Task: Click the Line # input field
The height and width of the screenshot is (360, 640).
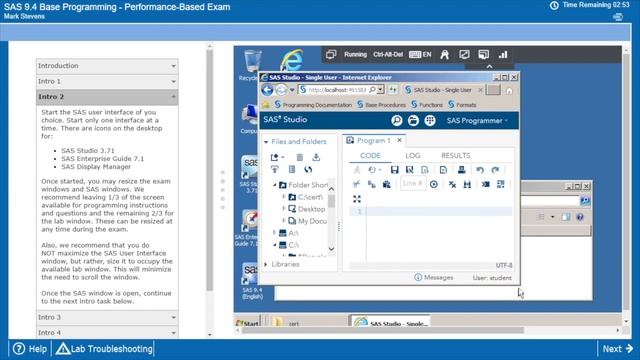Action: 413,184
